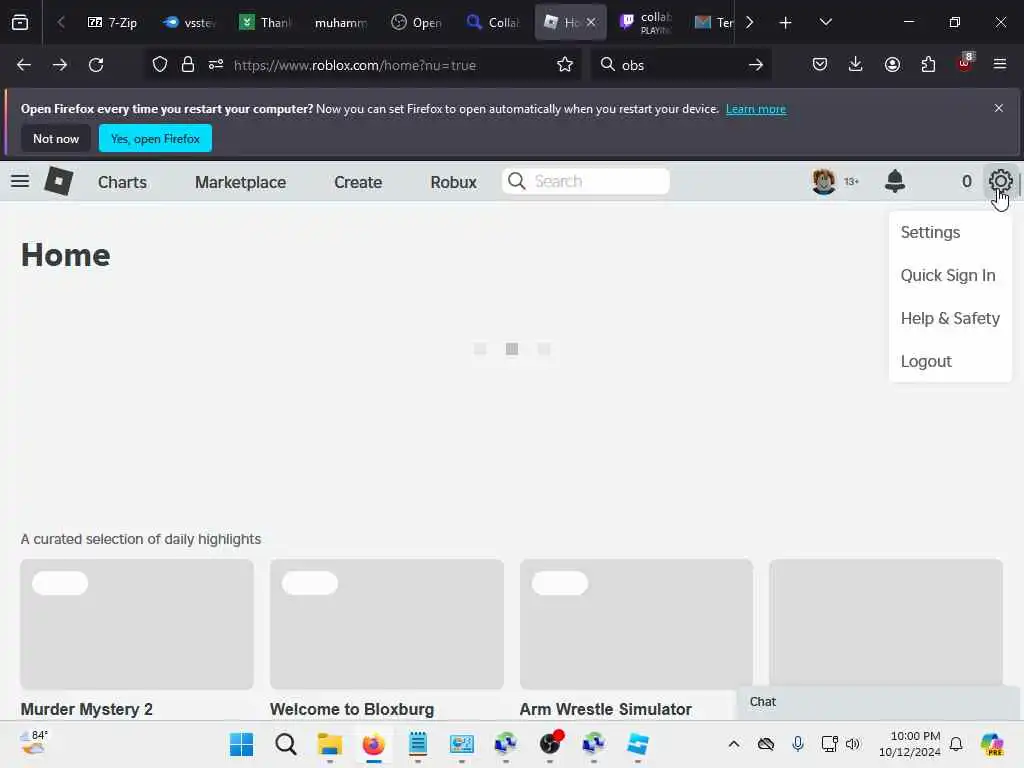Click the Firefox reload button
Viewport: 1024px width, 768px height.
[96, 65]
